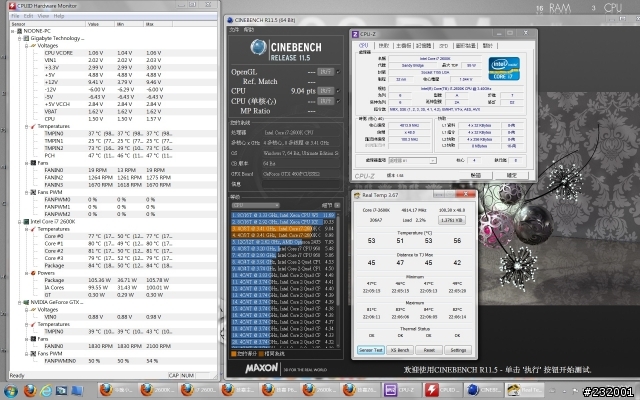Click the MAXON logo in Cinebench

coord(262,368)
